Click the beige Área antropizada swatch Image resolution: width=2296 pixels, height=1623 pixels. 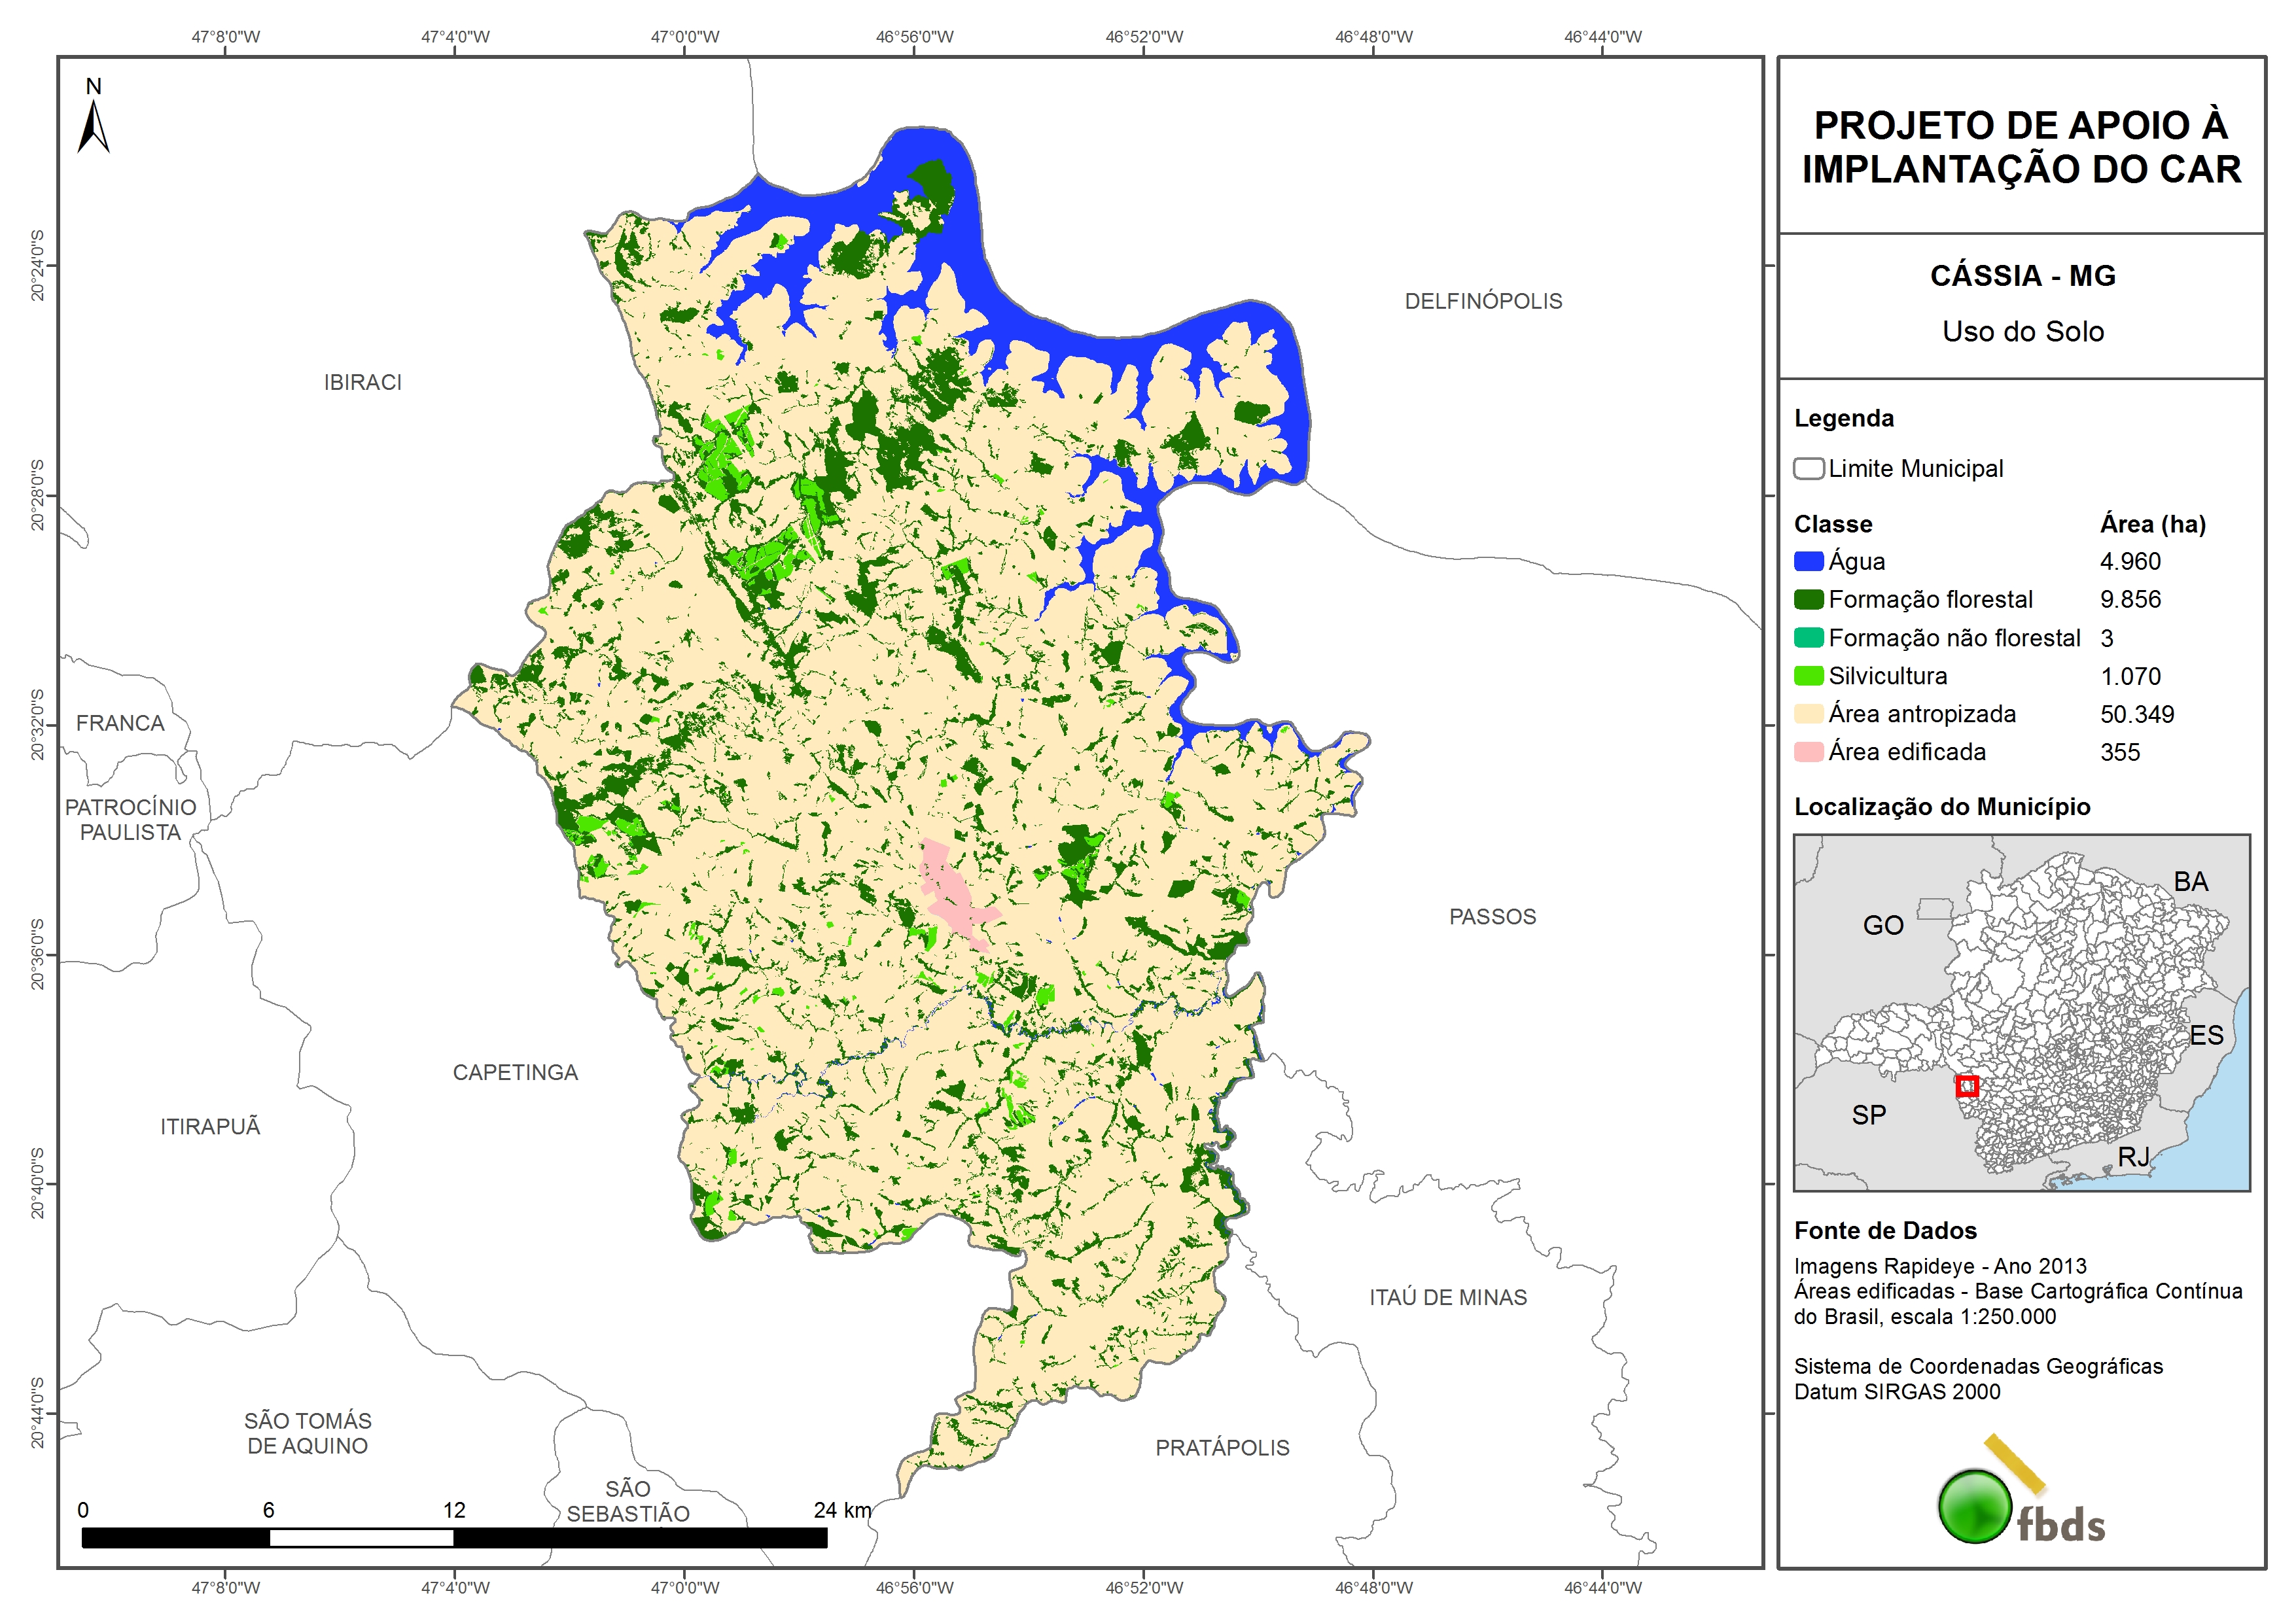click(x=1808, y=714)
